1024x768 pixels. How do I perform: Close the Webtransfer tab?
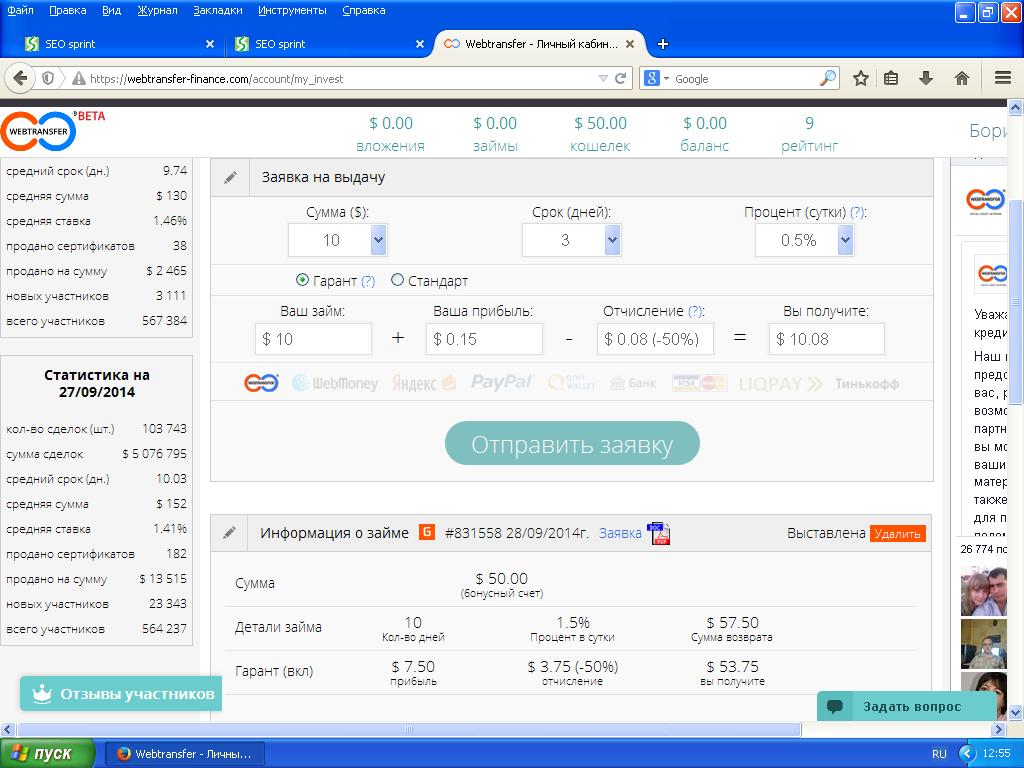point(630,44)
